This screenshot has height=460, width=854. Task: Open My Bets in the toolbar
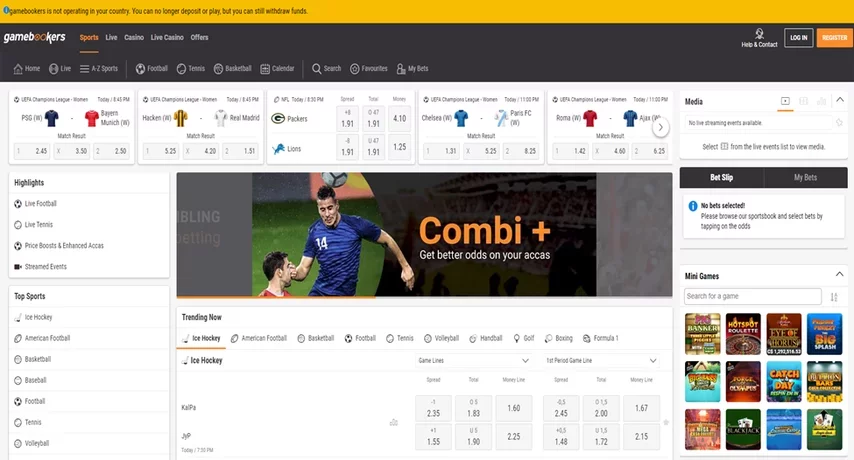pos(412,69)
